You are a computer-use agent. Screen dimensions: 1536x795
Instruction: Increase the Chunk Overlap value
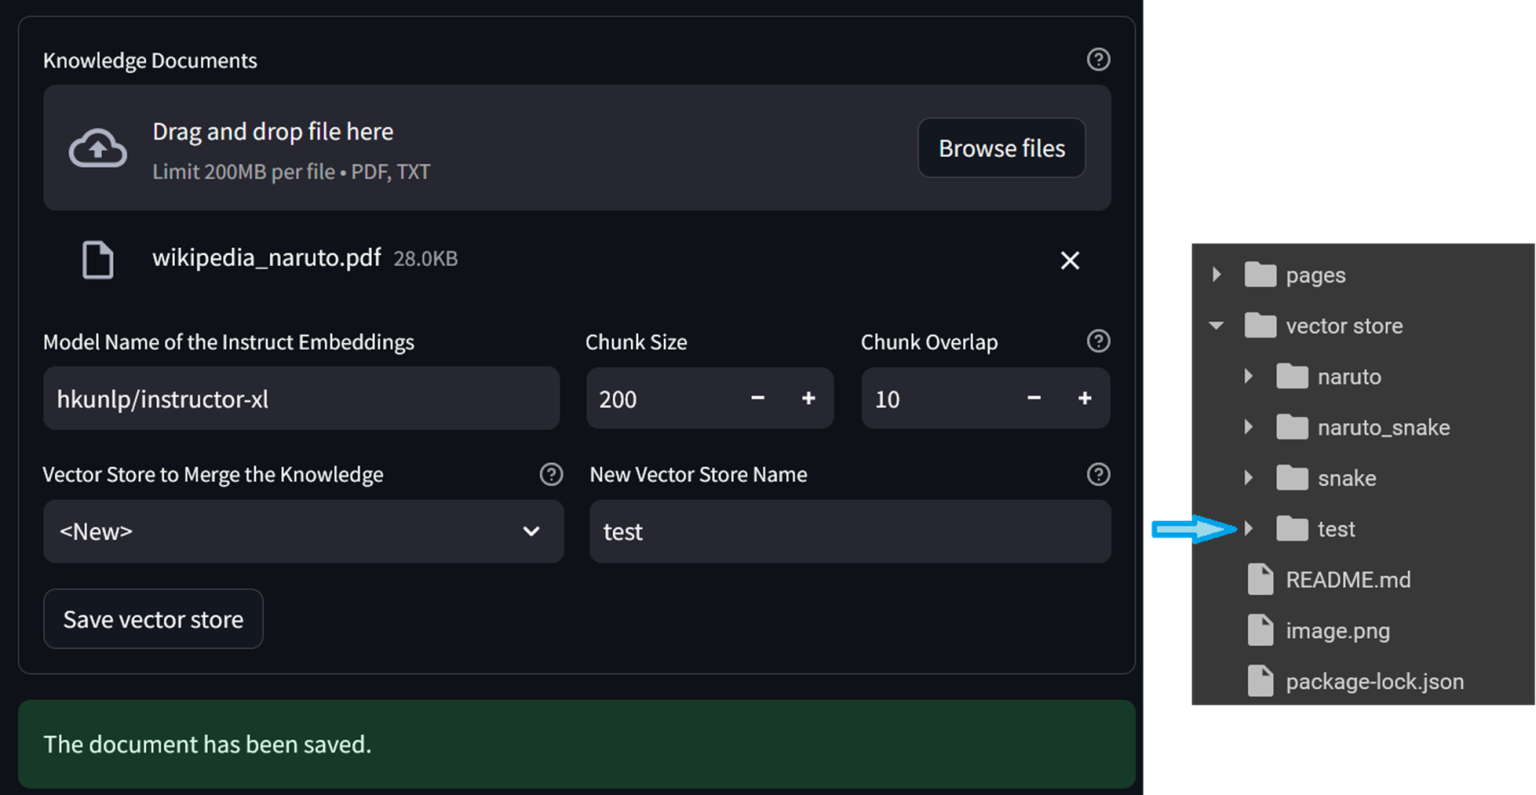[x=1084, y=398]
